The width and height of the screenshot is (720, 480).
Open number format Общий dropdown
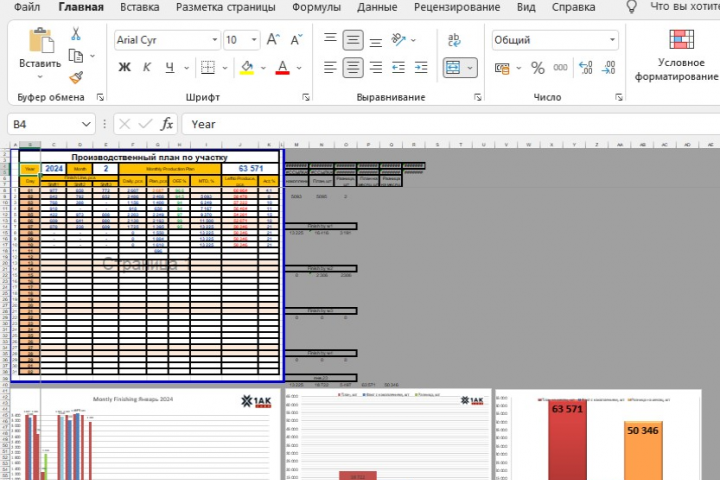[612, 40]
